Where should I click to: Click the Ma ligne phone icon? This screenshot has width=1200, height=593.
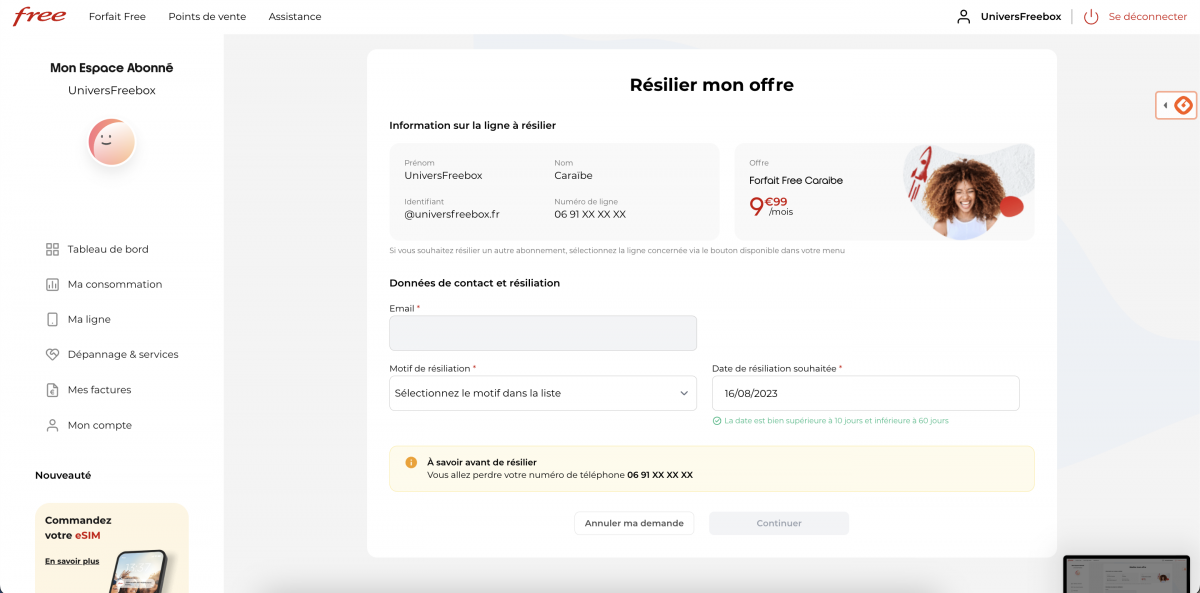click(x=52, y=319)
